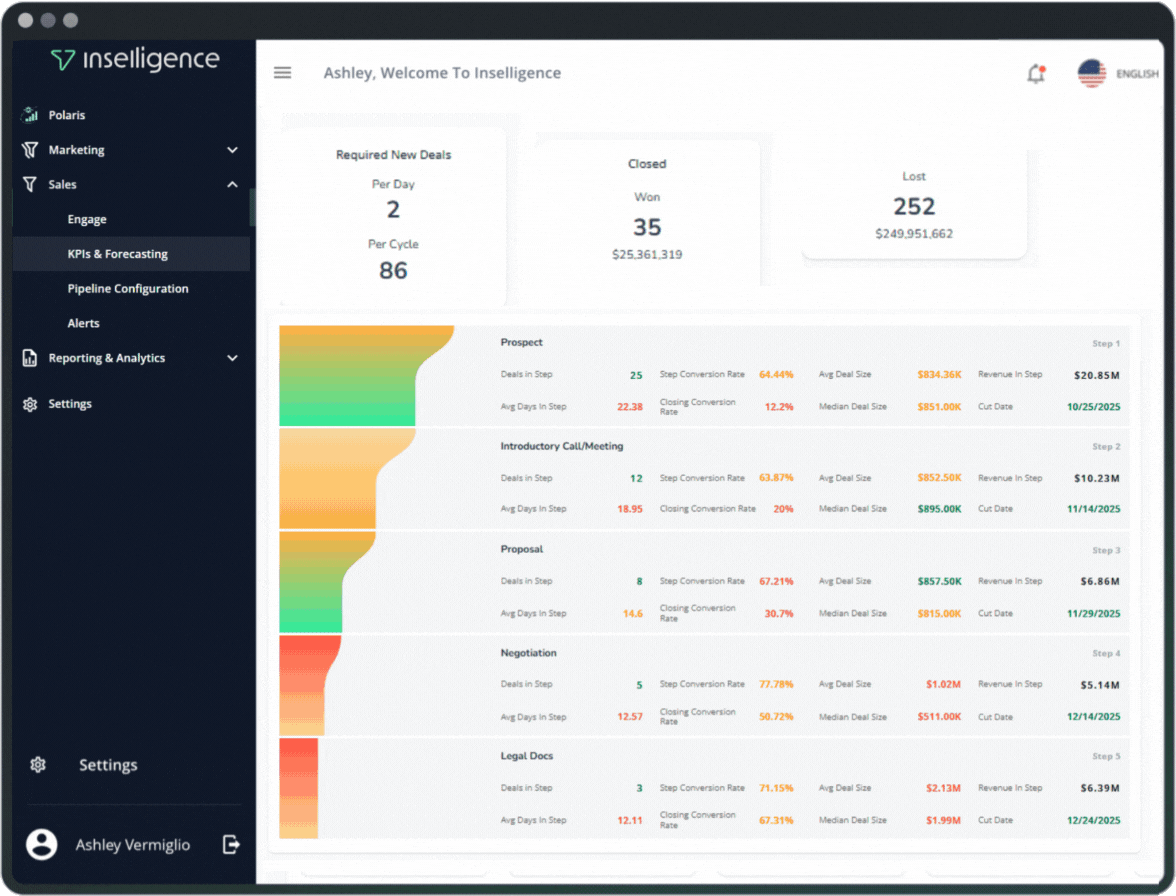Click the Required New Deals card
This screenshot has height=896, width=1176.
click(393, 216)
